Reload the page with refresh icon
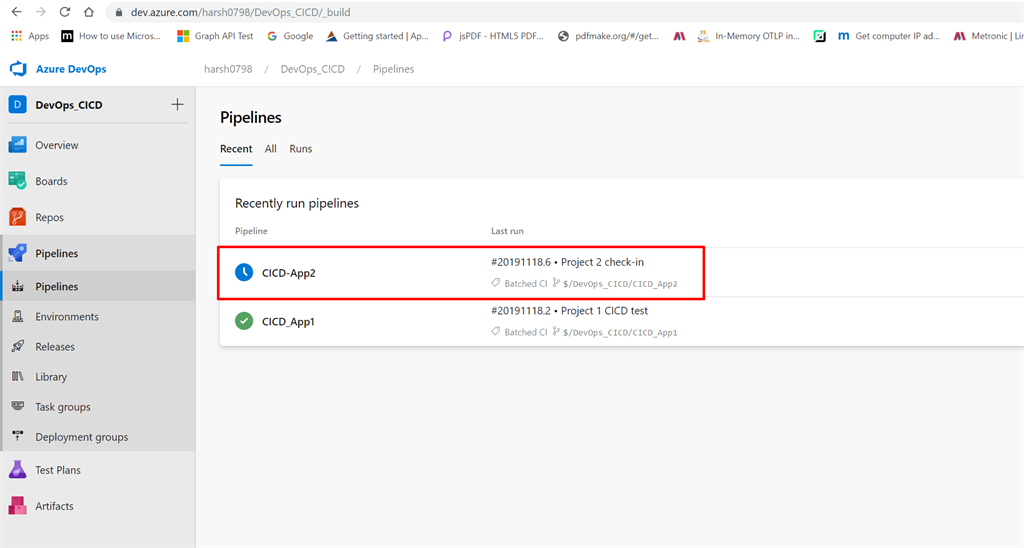 tap(65, 12)
